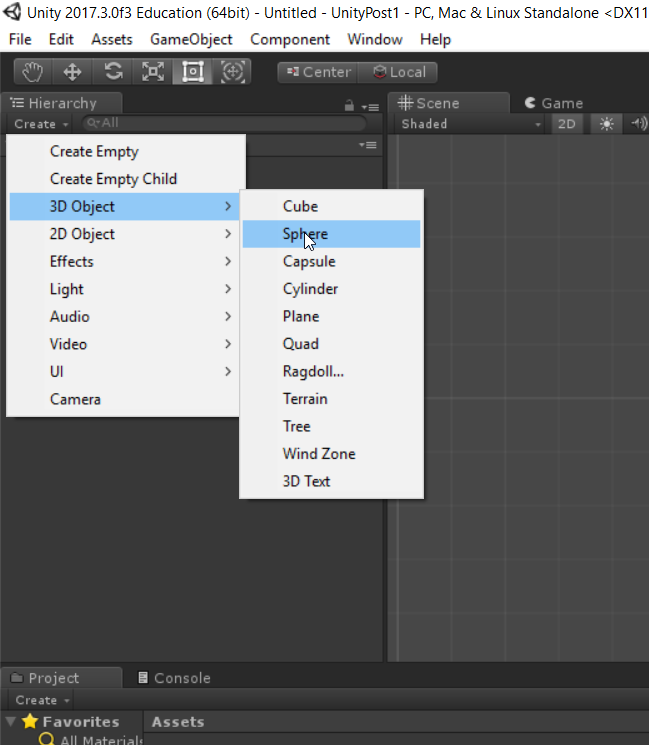This screenshot has height=745, width=649.
Task: Collapse the Favorites tree
Action: point(10,721)
